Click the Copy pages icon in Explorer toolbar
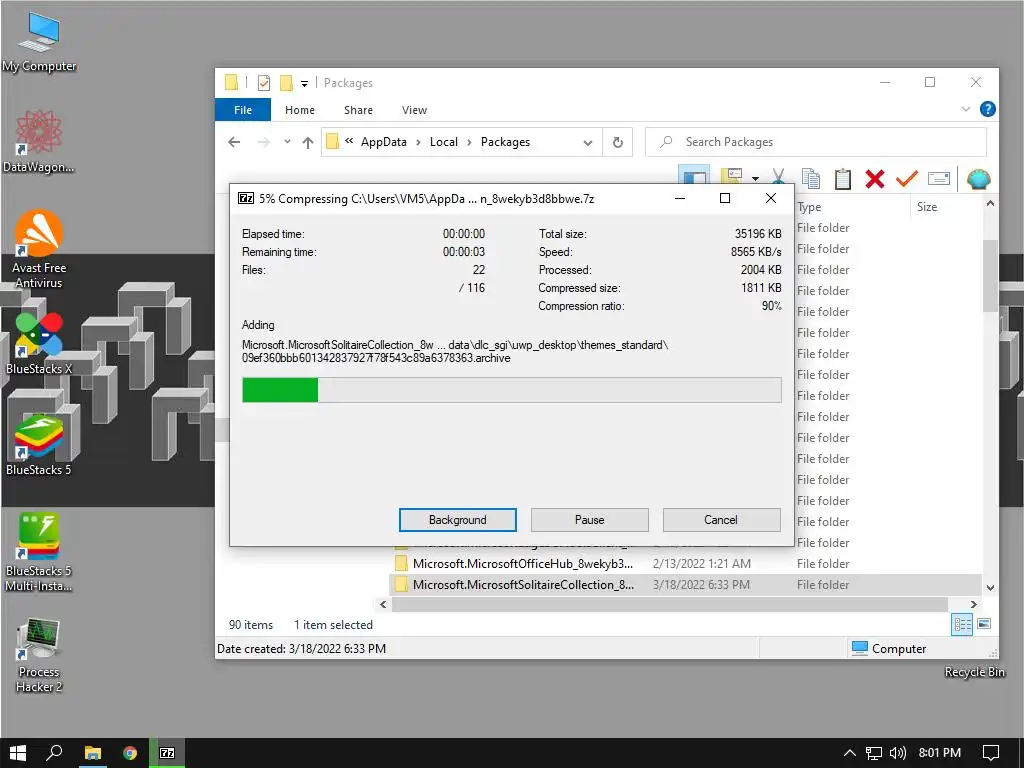 click(x=811, y=178)
